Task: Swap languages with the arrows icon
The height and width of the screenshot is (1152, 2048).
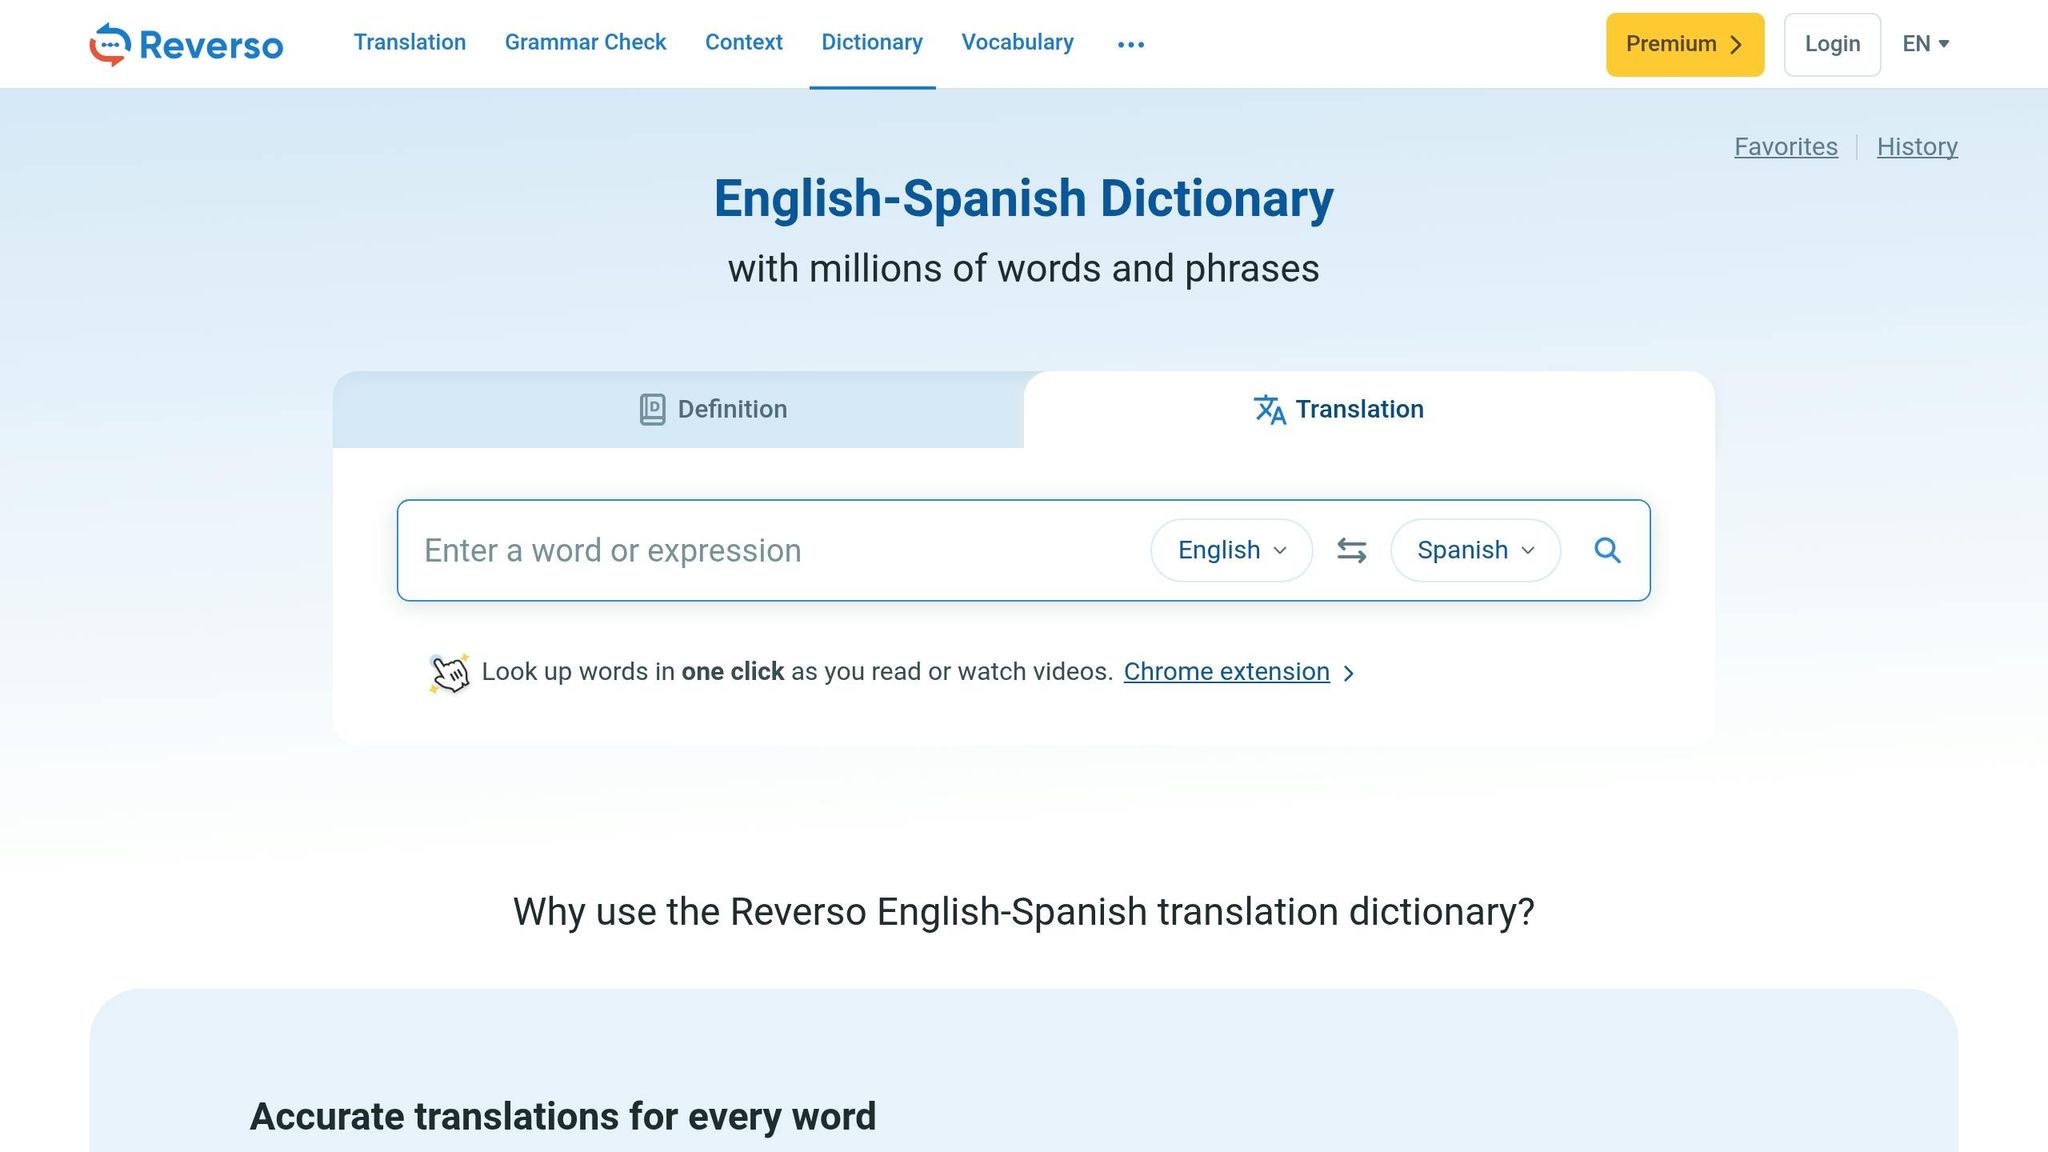Action: pos(1351,550)
